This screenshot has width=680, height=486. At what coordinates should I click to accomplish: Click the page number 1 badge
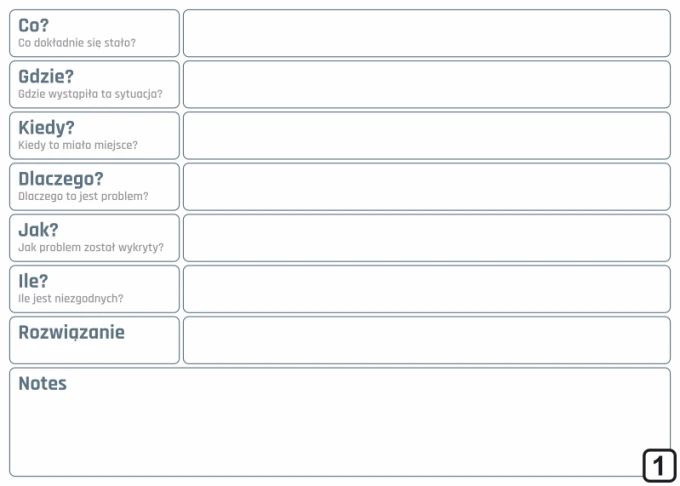point(659,466)
